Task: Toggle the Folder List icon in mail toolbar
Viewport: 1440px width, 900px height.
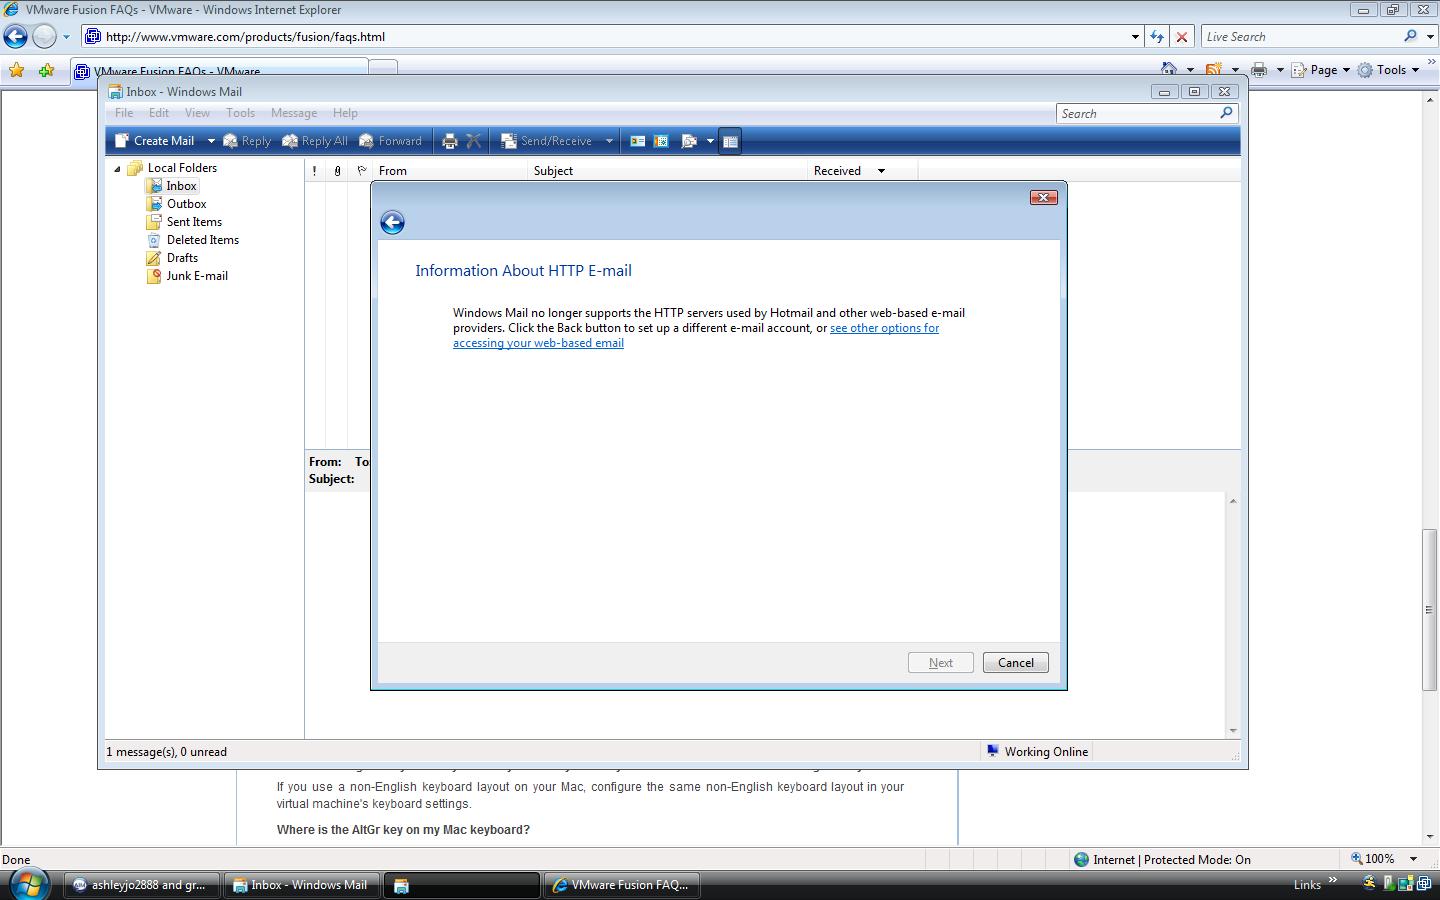Action: click(730, 141)
